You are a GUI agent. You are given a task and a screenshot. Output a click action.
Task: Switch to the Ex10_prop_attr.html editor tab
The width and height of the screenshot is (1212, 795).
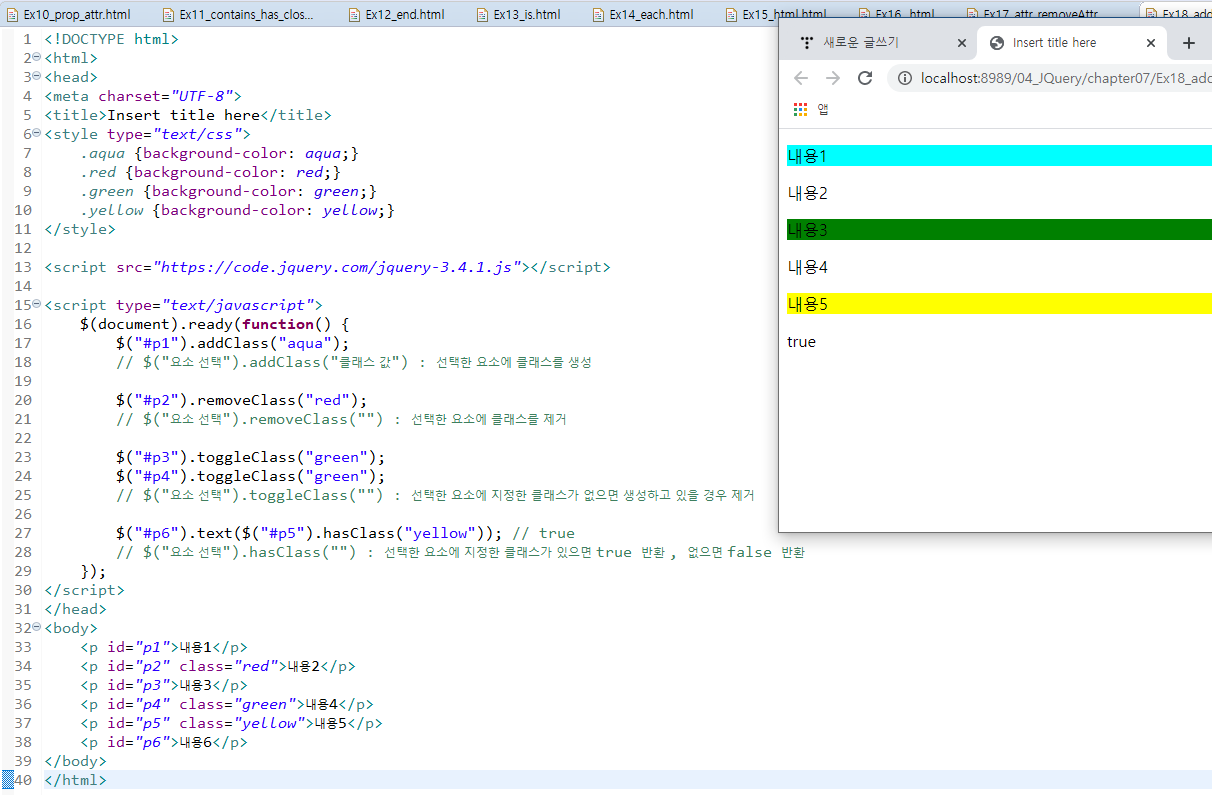68,14
